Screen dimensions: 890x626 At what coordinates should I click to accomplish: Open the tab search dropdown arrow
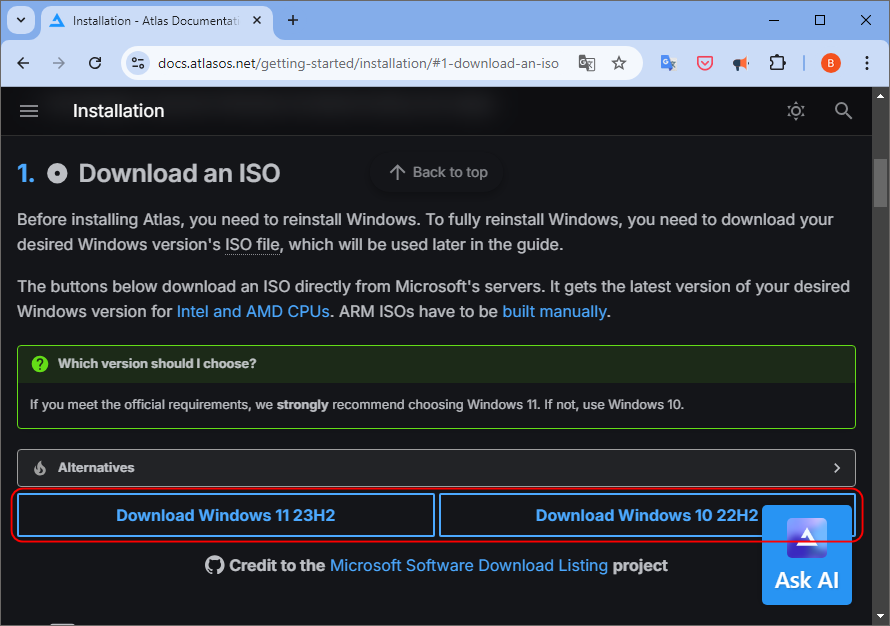click(x=21, y=20)
